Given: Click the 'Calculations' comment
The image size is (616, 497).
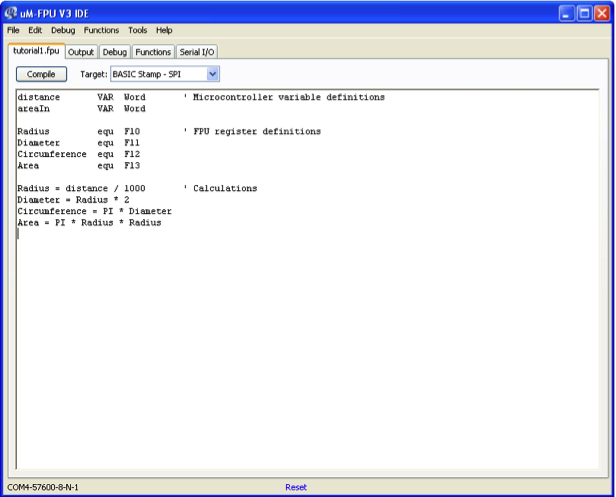Looking at the screenshot, I should point(225,188).
